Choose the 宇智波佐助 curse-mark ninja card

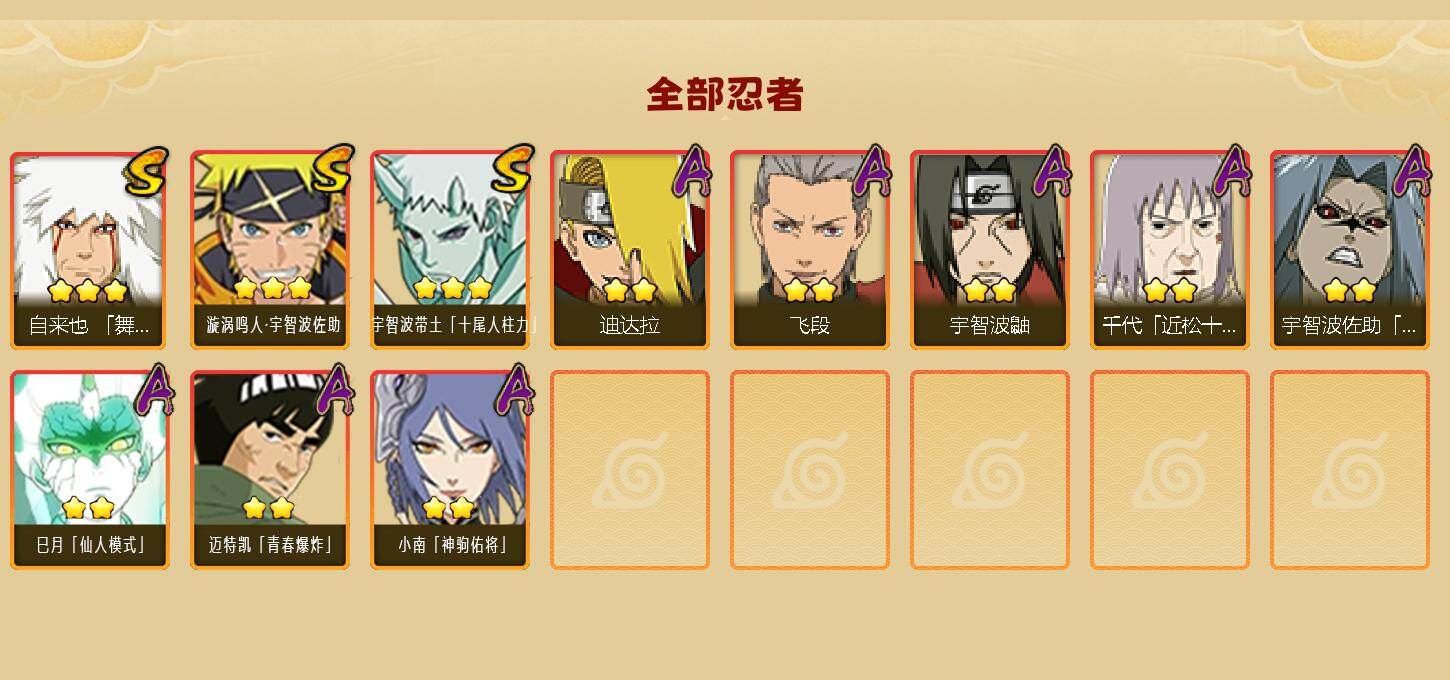point(1350,250)
